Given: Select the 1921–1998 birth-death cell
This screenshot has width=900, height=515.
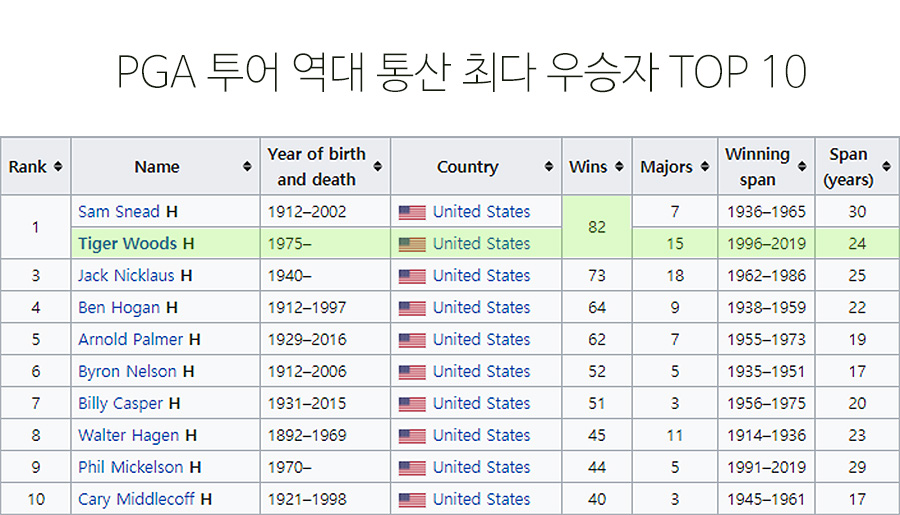Looking at the screenshot, I should 325,499.
